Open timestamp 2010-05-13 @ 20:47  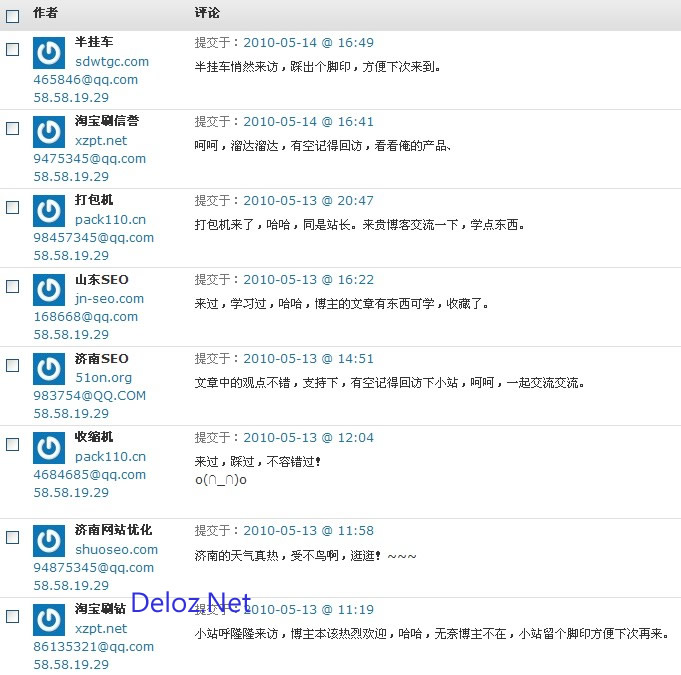[308, 201]
